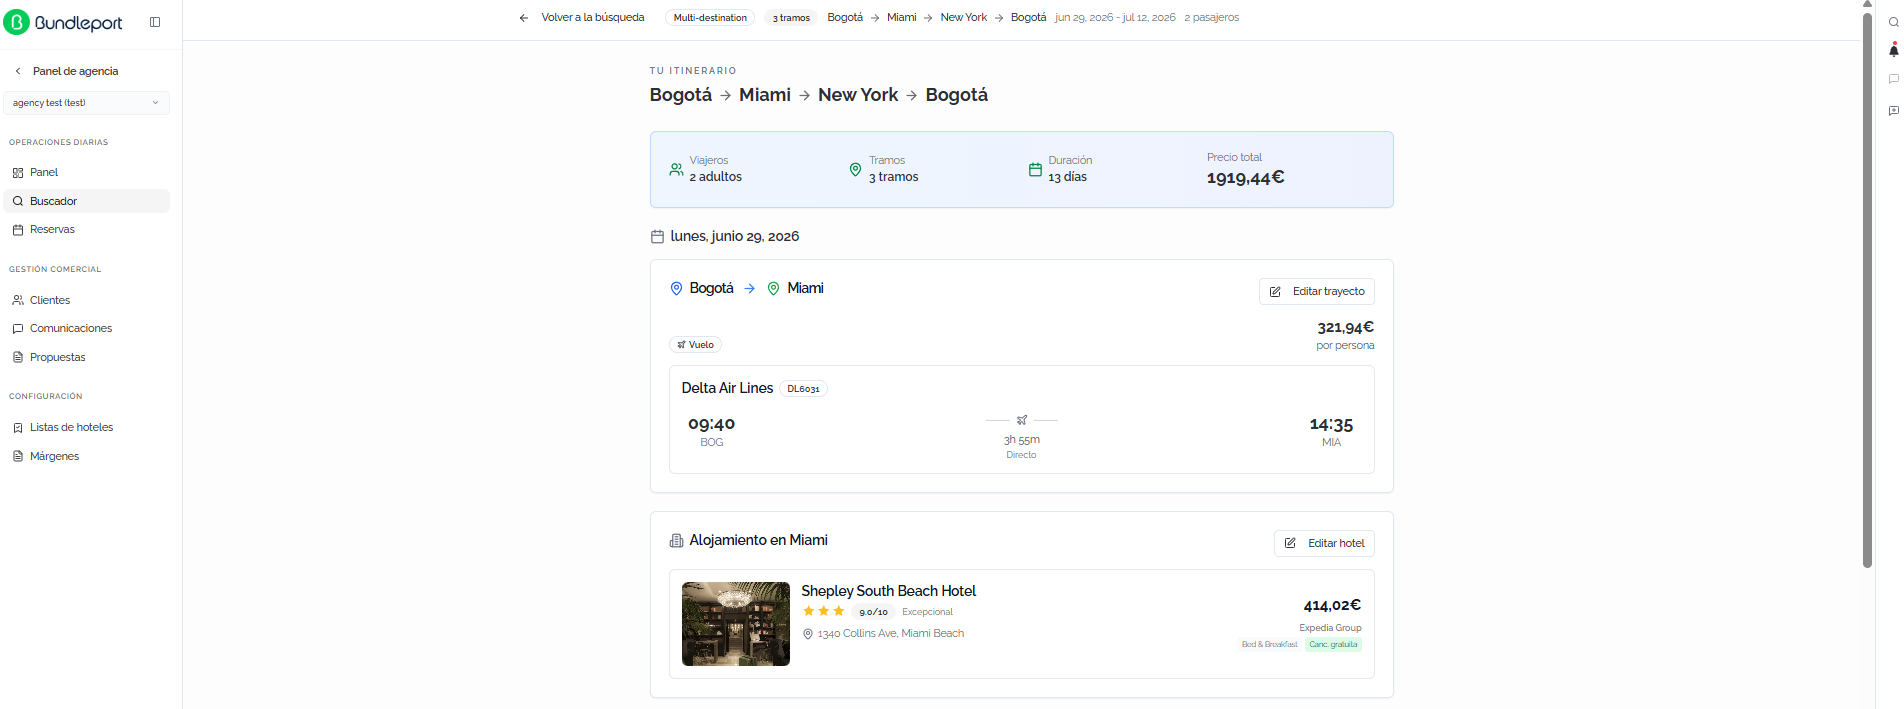Open Comunicaciones section
The height and width of the screenshot is (709, 1904).
pos(86,328)
